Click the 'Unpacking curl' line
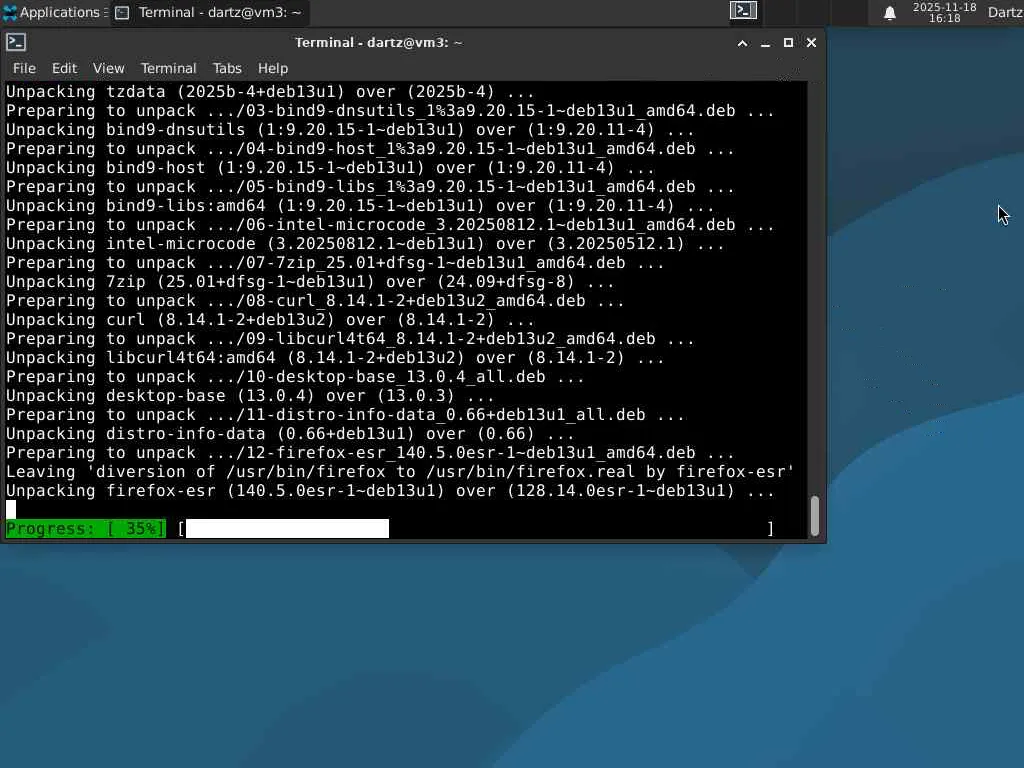Viewport: 1024px width, 768px height. [x=270, y=319]
